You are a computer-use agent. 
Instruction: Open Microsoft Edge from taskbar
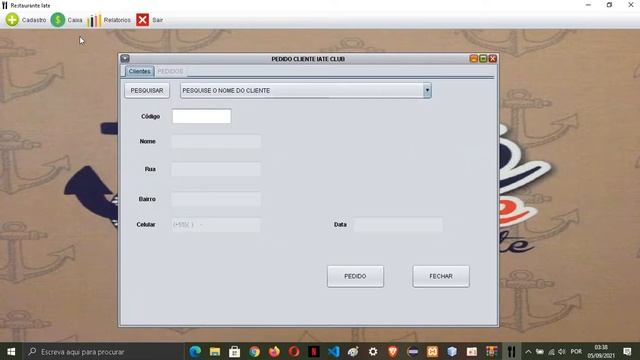pos(195,351)
